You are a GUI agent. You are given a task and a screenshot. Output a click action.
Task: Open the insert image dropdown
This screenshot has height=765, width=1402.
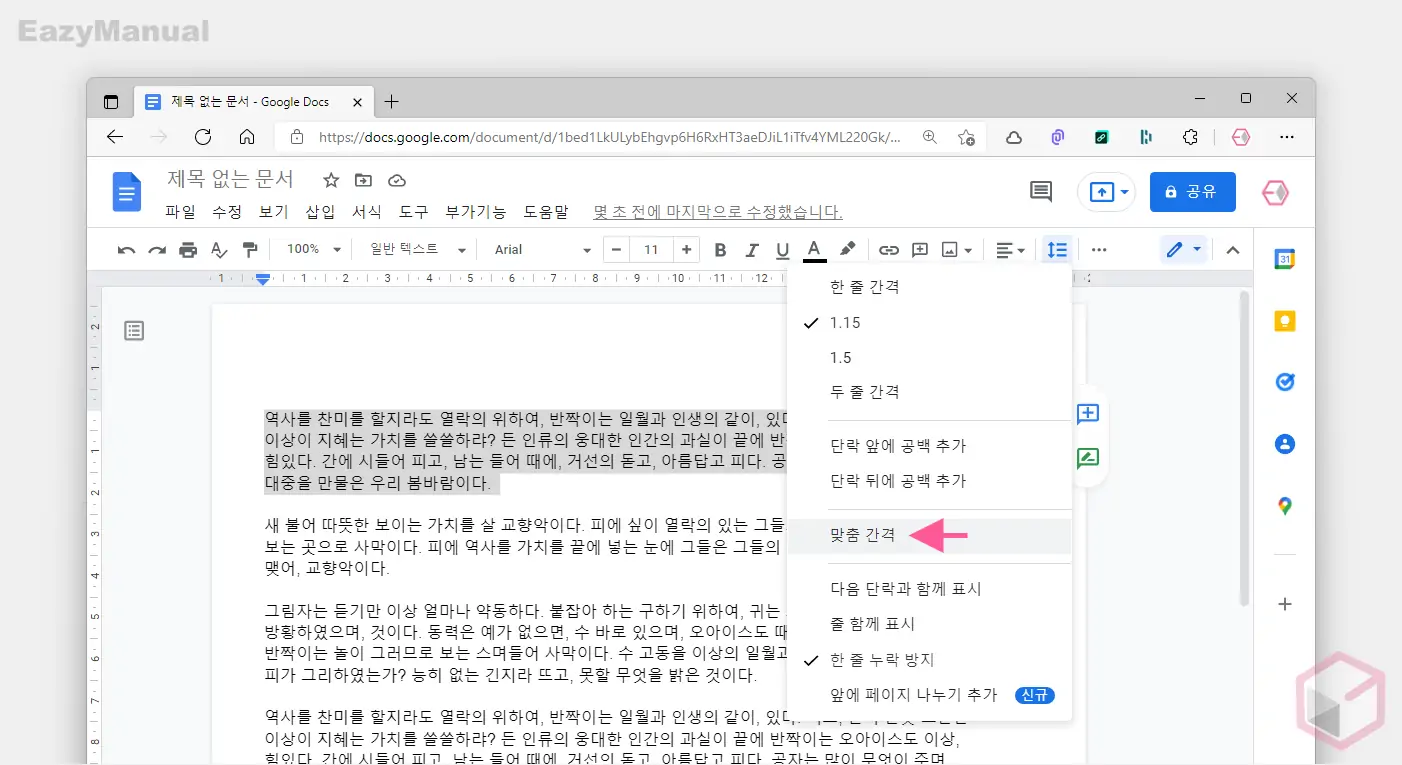(957, 250)
